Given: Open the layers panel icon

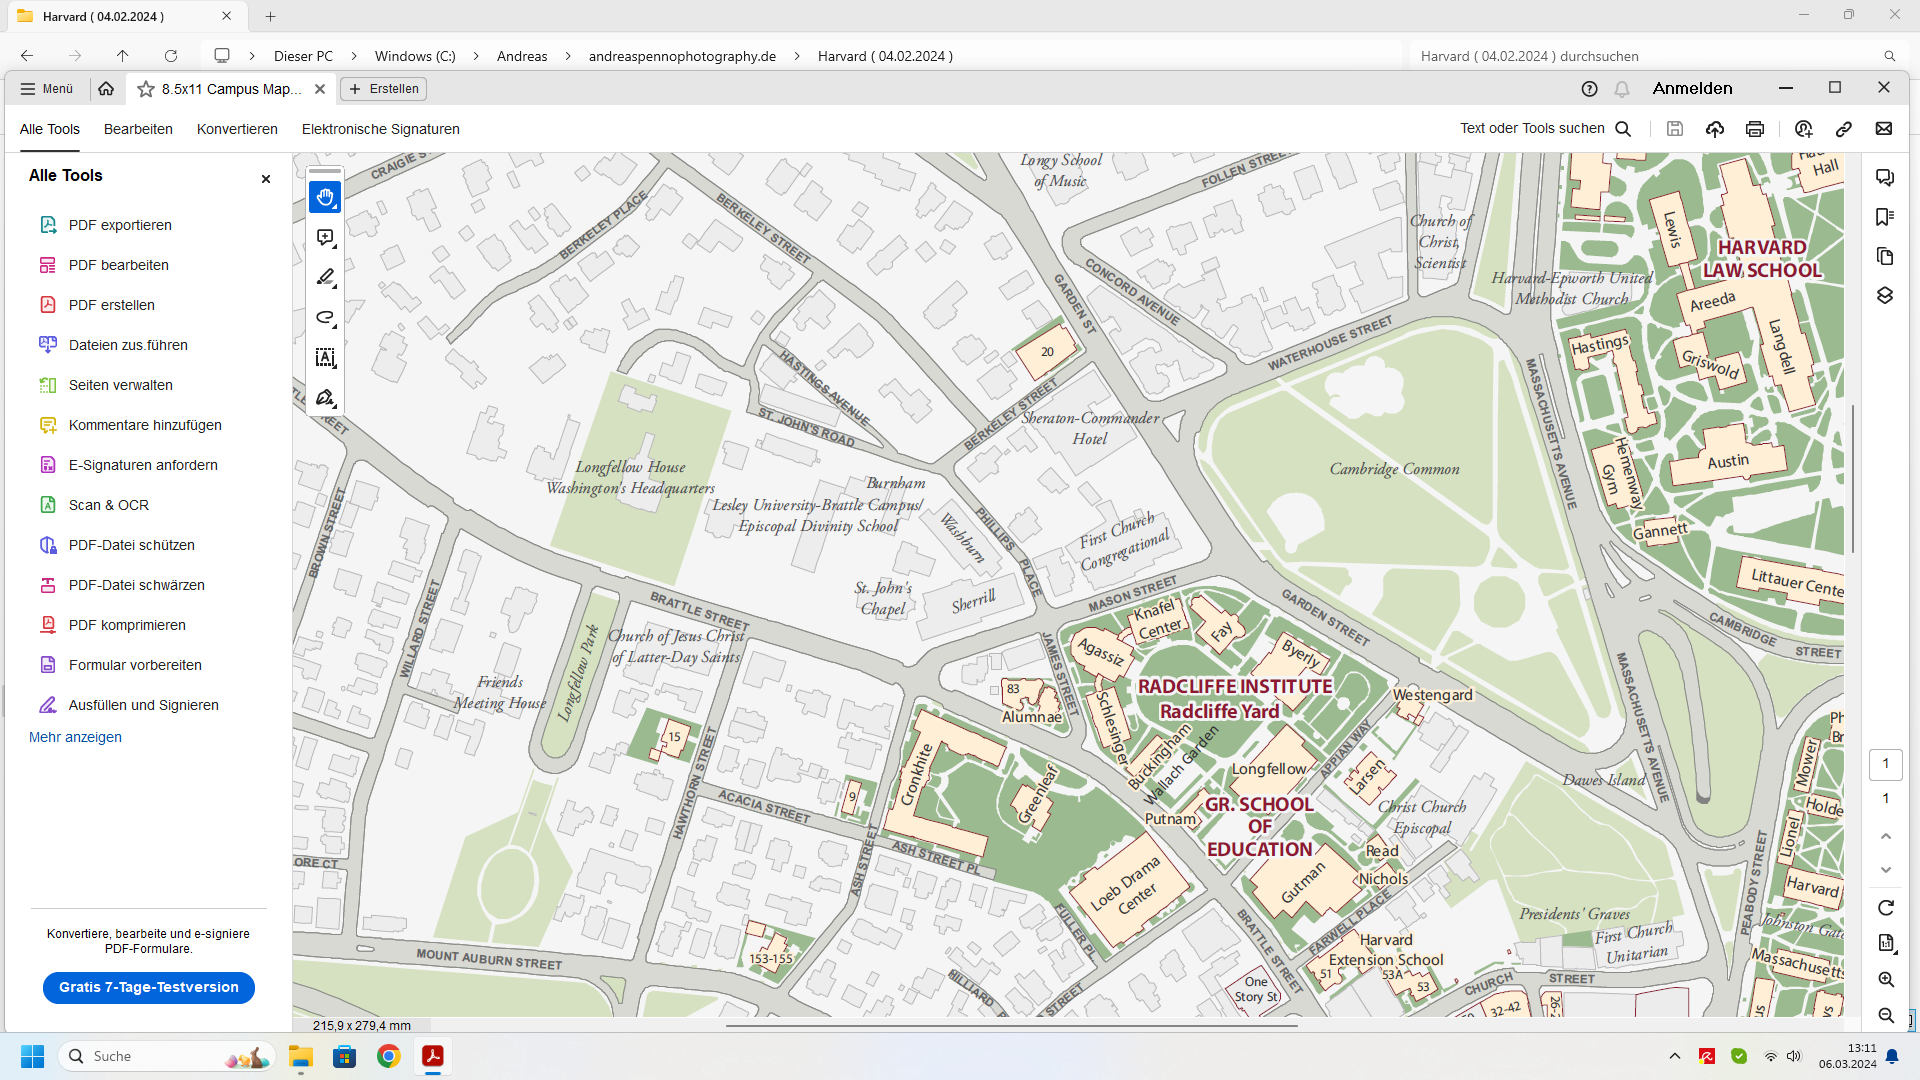Looking at the screenshot, I should [x=1885, y=295].
